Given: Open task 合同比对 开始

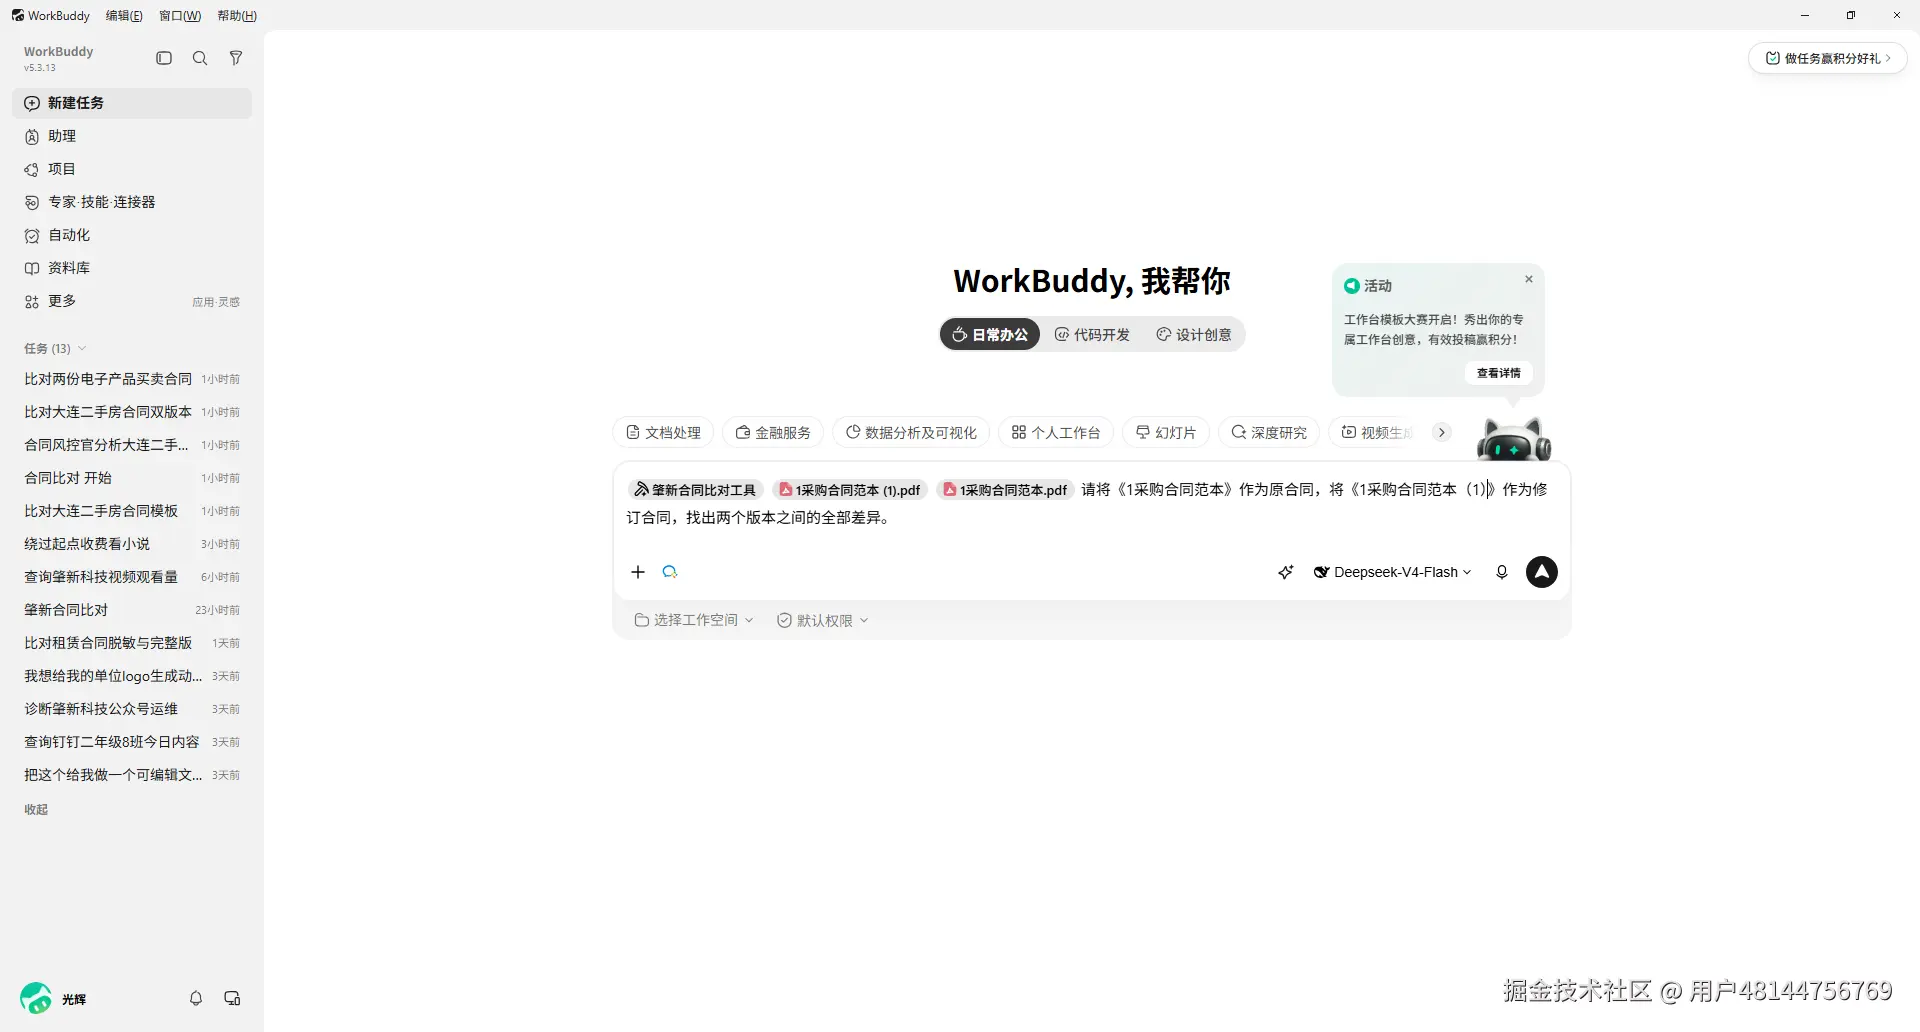Looking at the screenshot, I should pos(132,478).
